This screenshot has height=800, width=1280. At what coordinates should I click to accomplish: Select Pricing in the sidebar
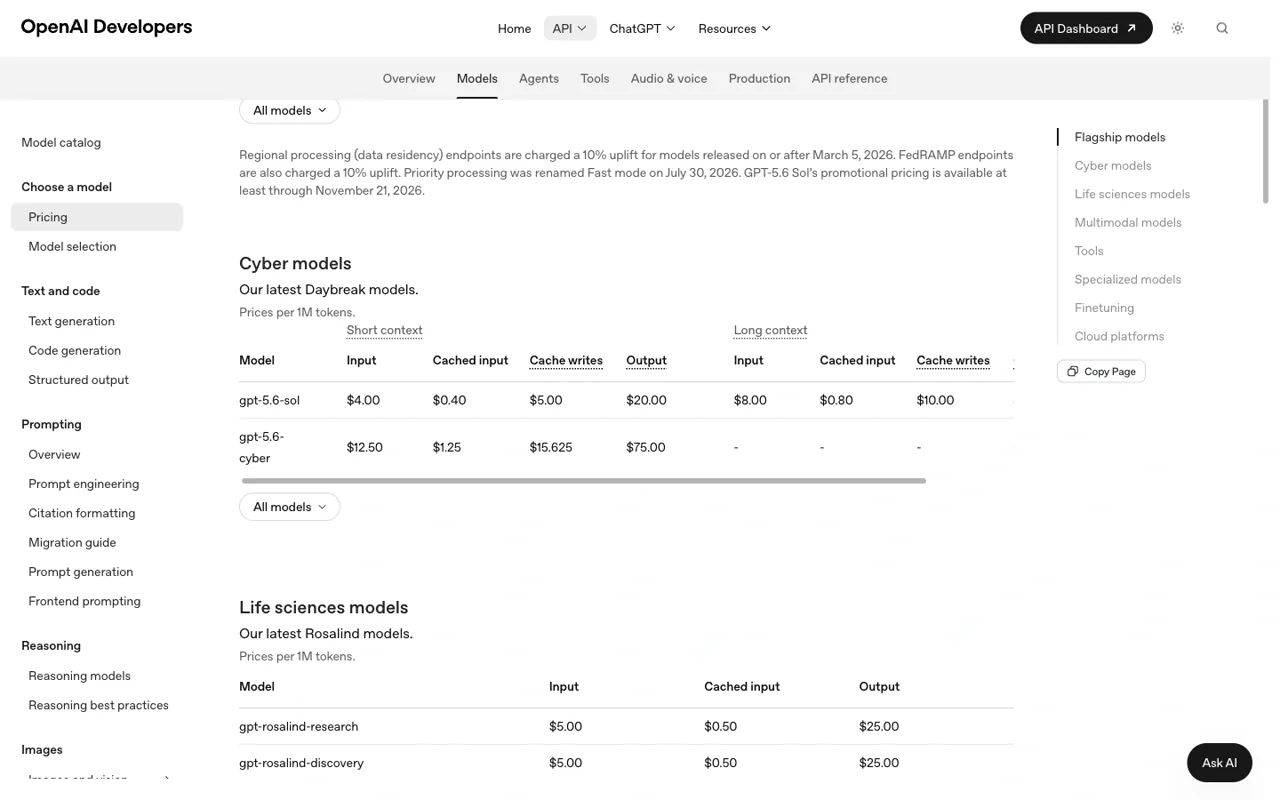pyautogui.click(x=97, y=217)
